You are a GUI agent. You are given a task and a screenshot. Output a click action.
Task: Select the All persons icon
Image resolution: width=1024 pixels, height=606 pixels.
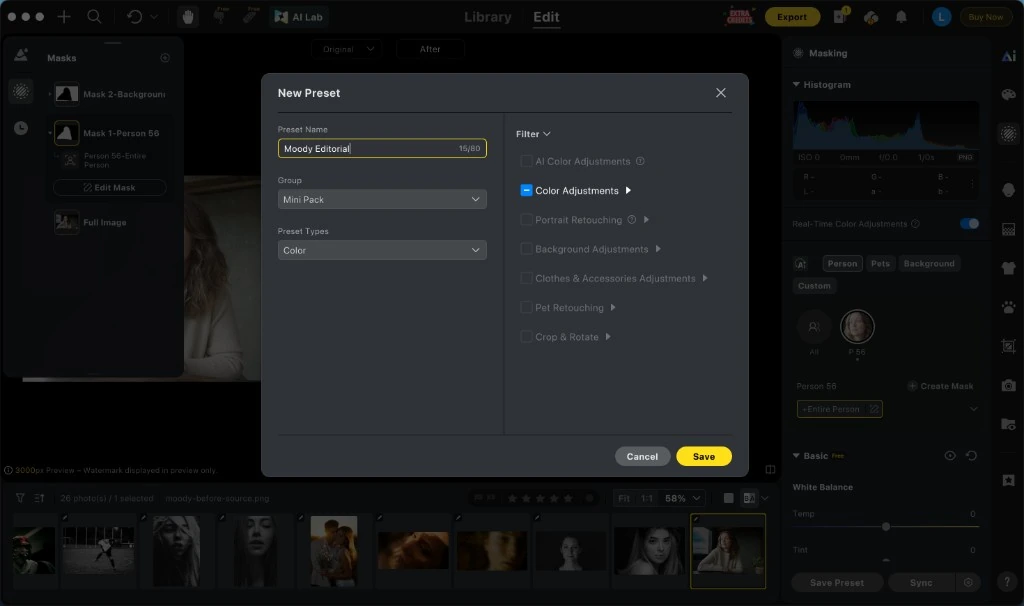pyautogui.click(x=814, y=327)
